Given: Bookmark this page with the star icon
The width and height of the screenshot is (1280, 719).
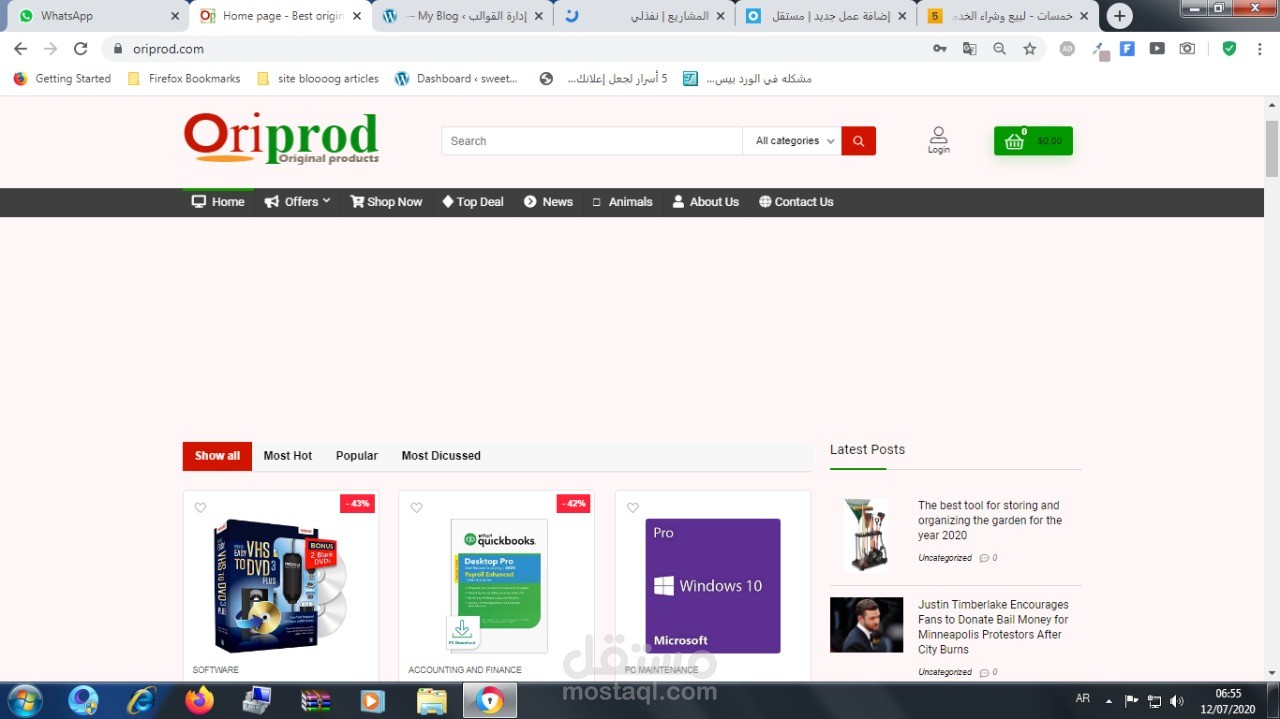Looking at the screenshot, I should coord(1030,48).
